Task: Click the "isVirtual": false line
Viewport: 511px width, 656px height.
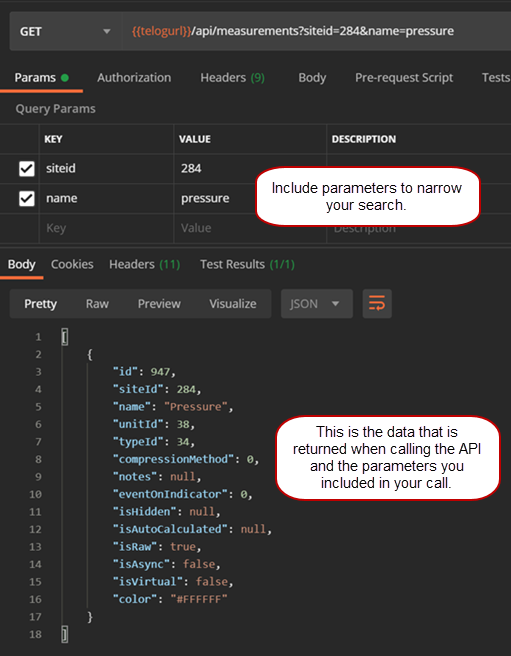Action: pyautogui.click(x=173, y=582)
